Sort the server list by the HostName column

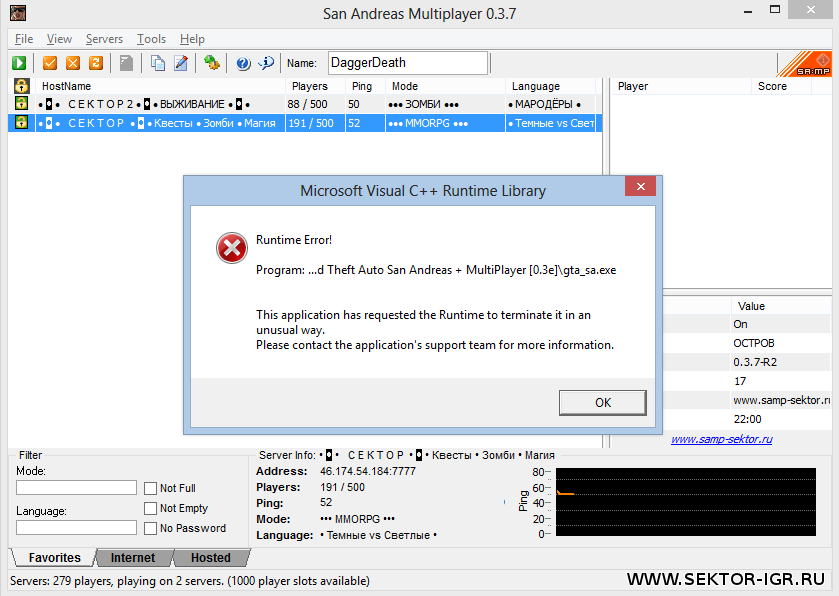(160, 86)
